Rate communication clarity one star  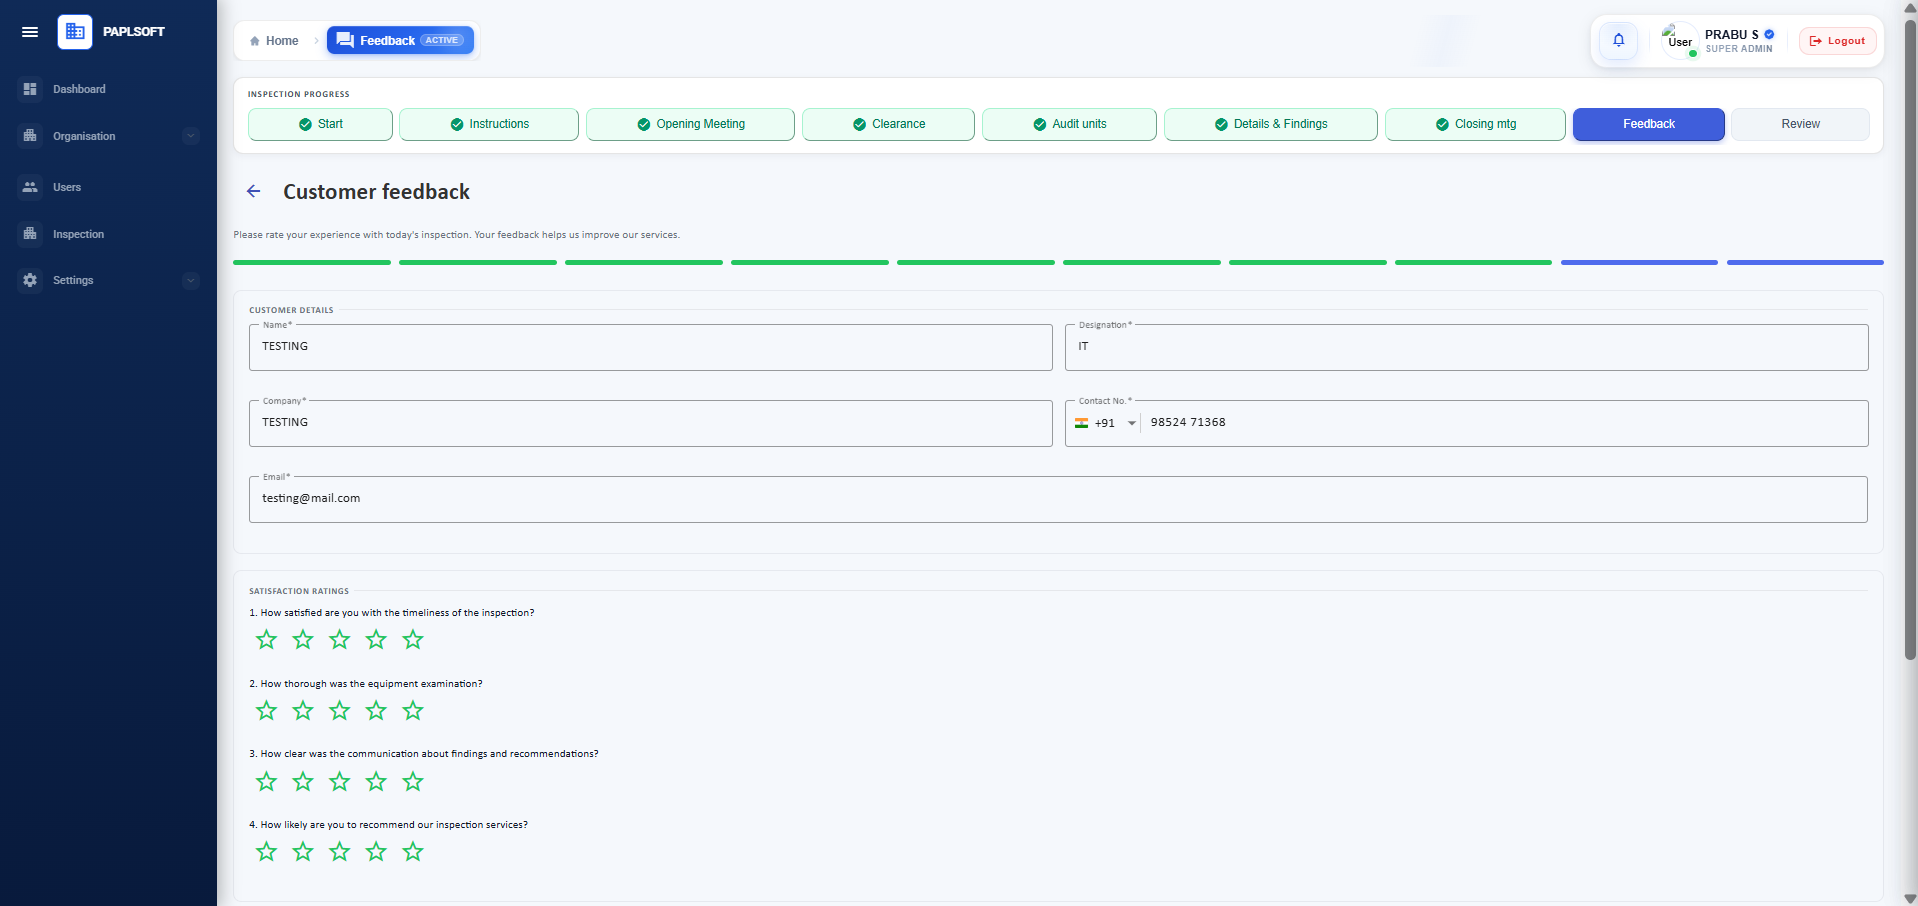[x=266, y=782]
